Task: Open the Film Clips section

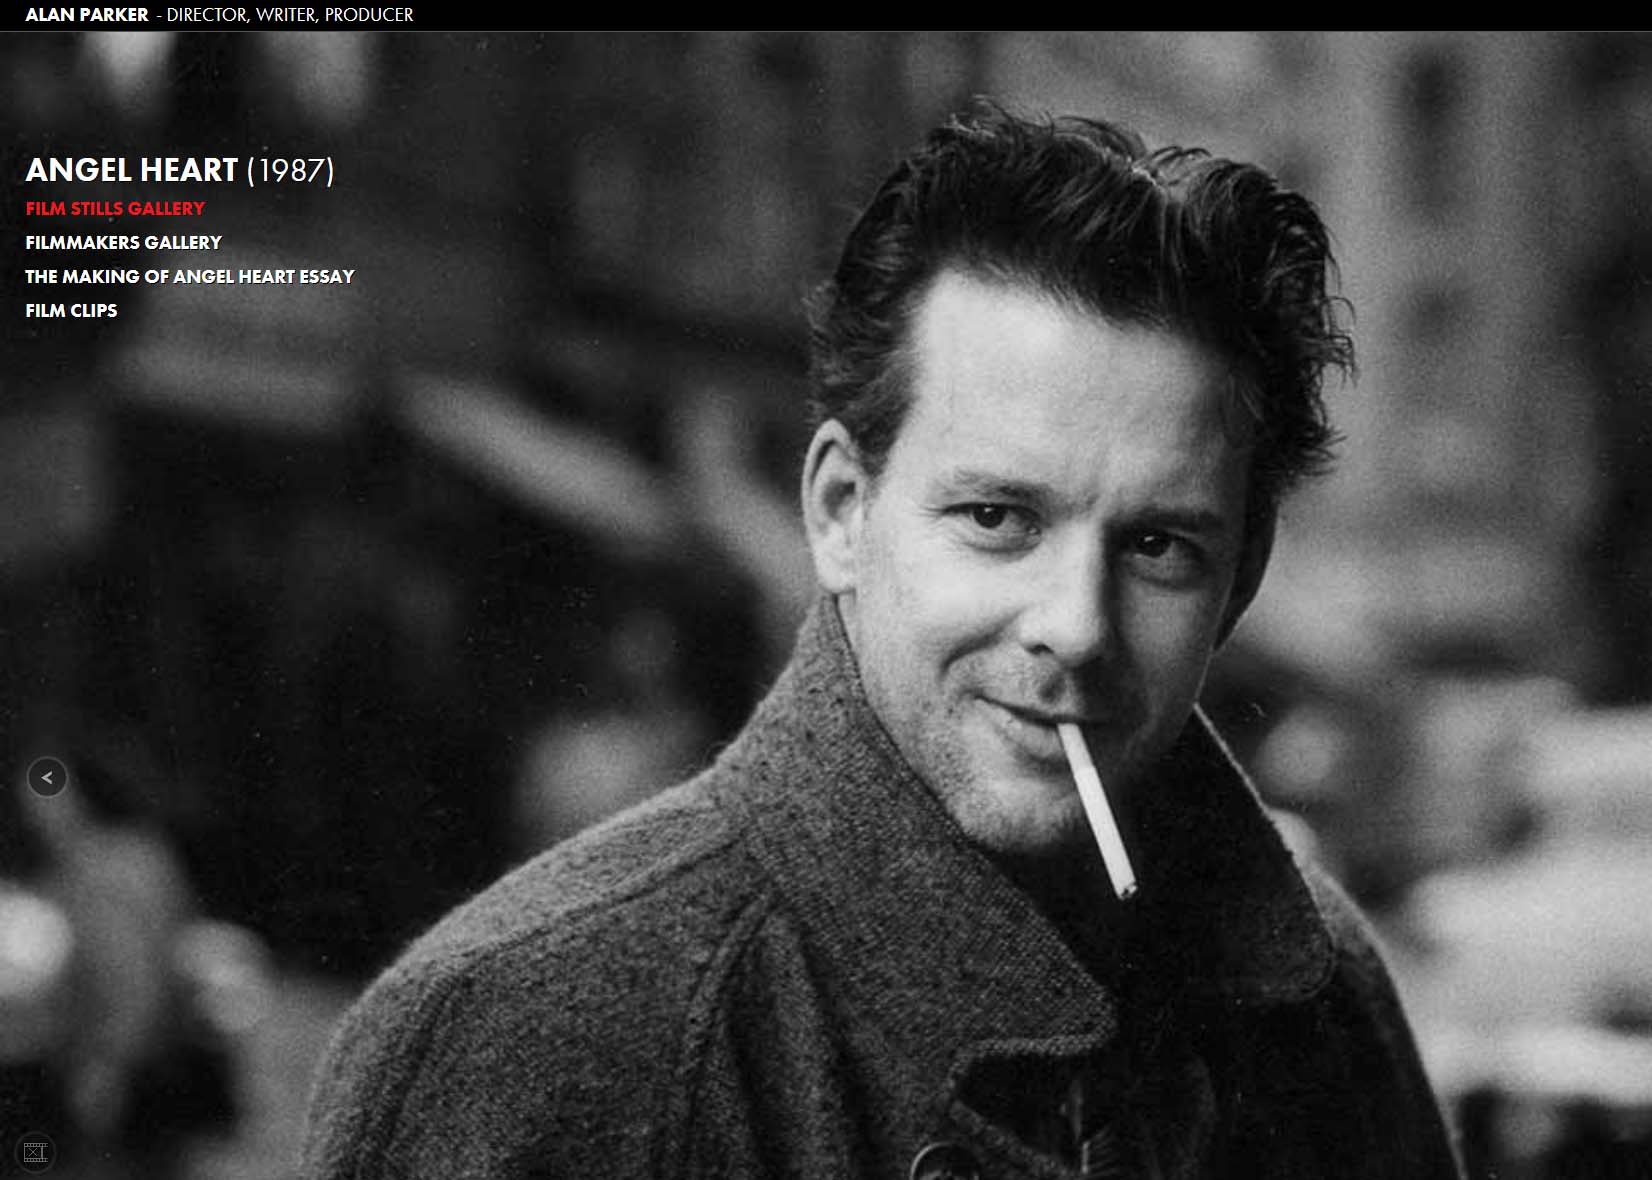Action: pos(71,310)
